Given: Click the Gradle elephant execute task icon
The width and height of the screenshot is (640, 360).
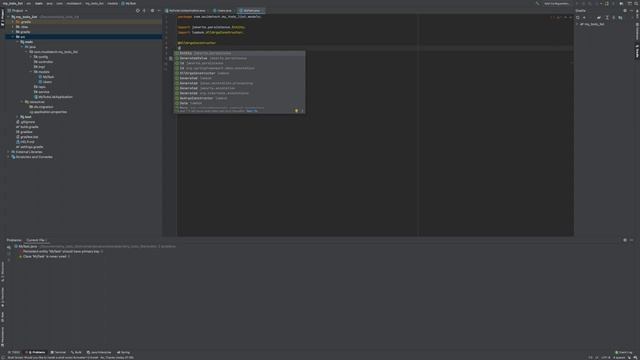Looking at the screenshot, I should 599,18.
